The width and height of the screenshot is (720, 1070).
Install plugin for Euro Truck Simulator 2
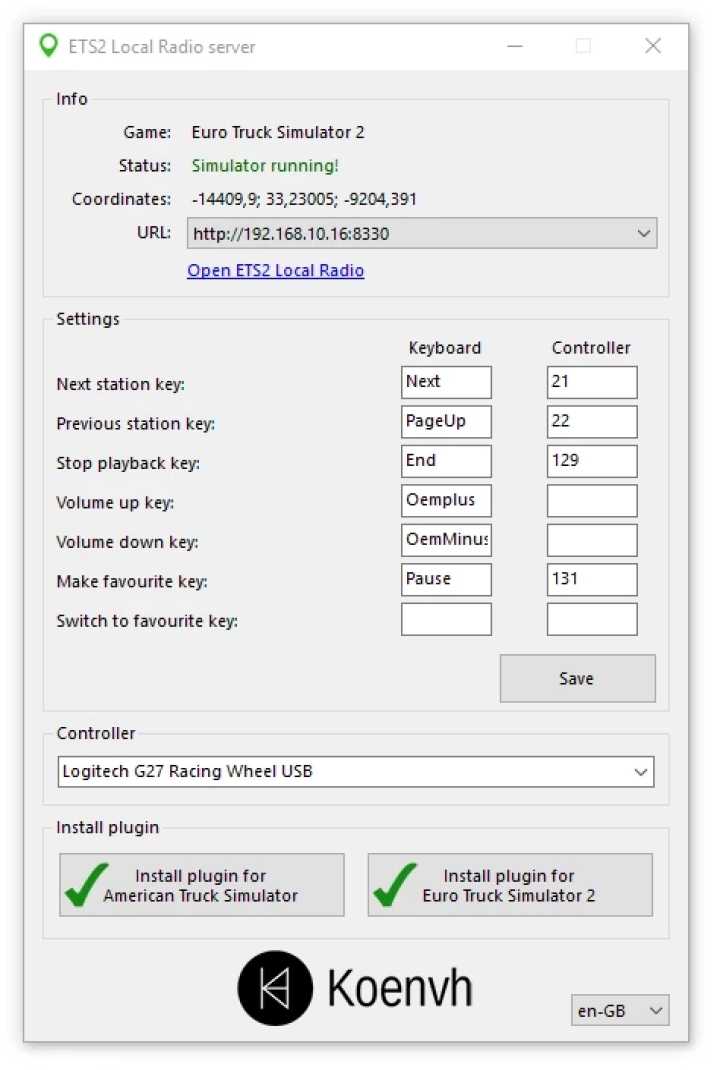click(x=510, y=885)
